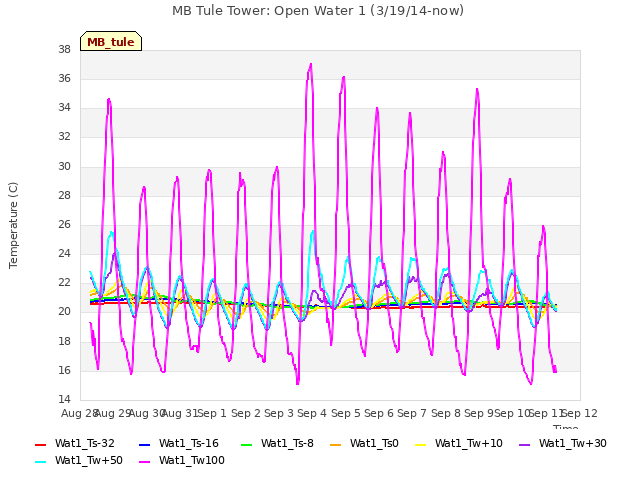Click the Sep 2 date label
Image resolution: width=640 pixels, height=480 pixels.
(x=246, y=414)
